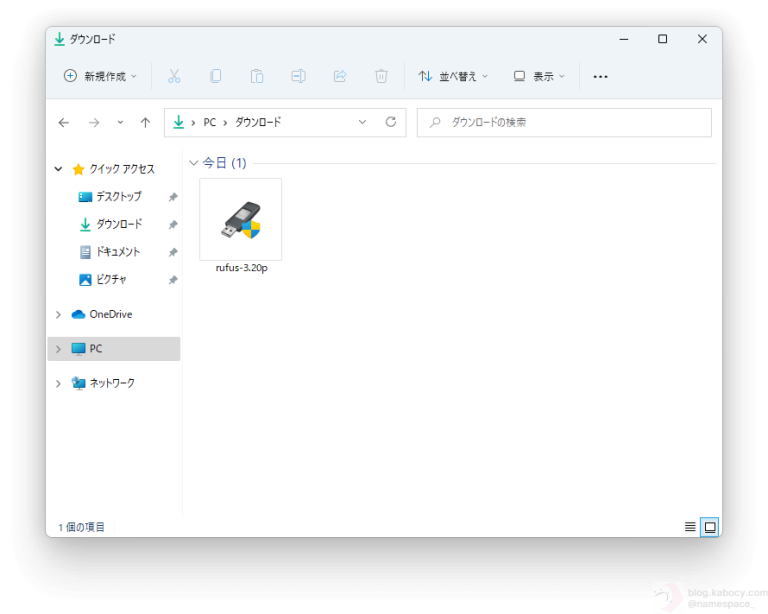The image size is (768, 614).
Task: Go up one folder level
Action: (145, 122)
